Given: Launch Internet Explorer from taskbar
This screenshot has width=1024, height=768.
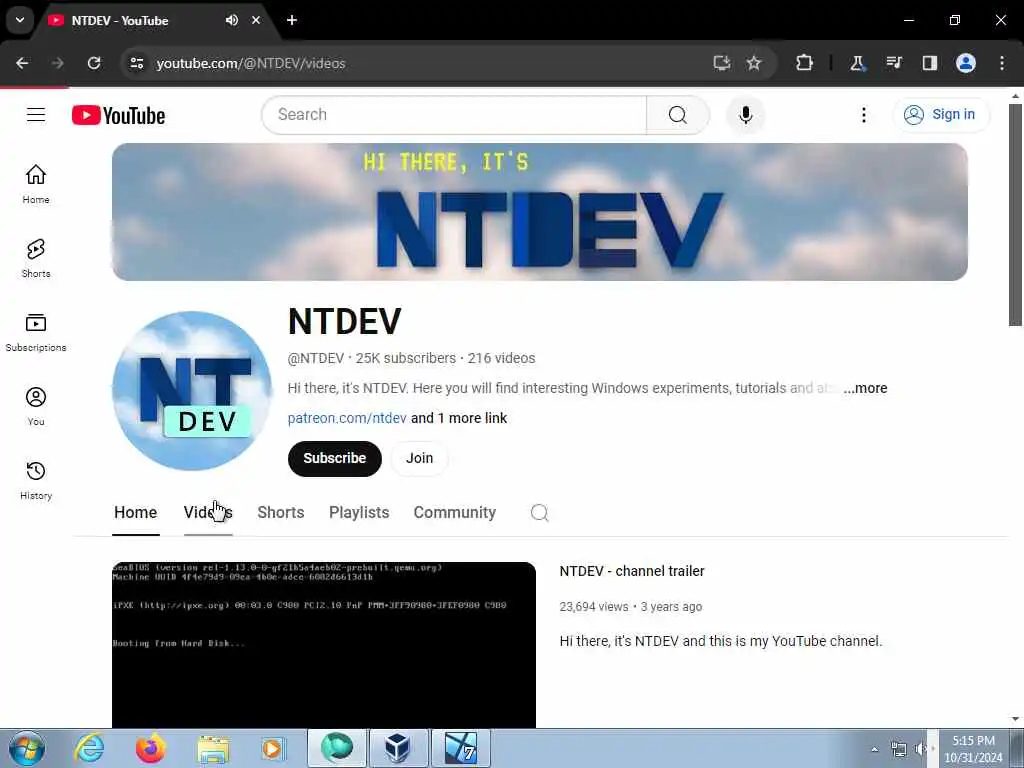Looking at the screenshot, I should [89, 748].
